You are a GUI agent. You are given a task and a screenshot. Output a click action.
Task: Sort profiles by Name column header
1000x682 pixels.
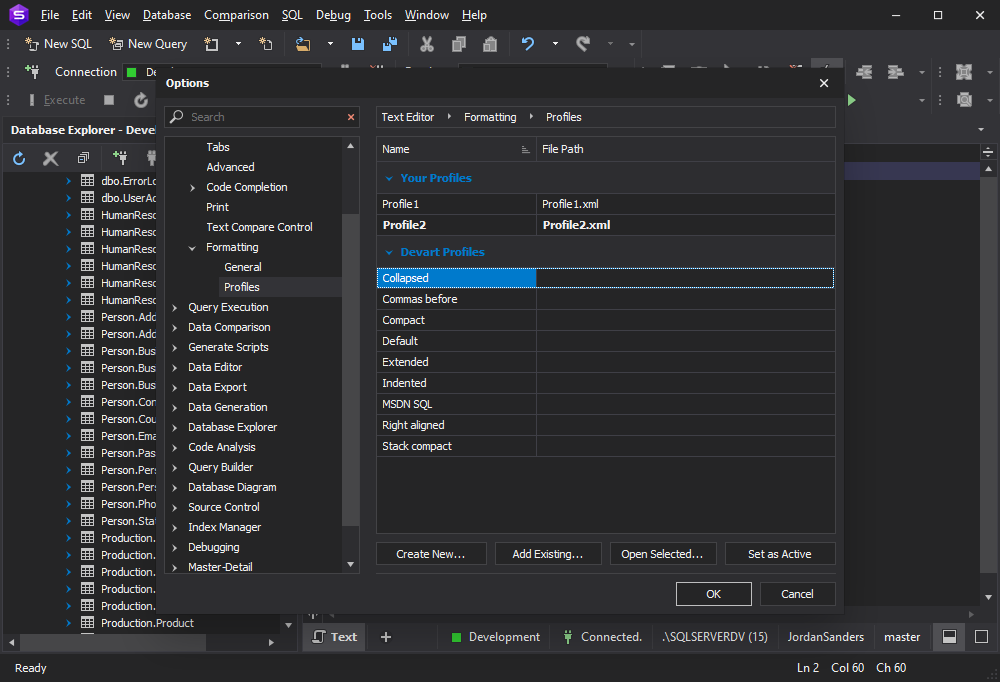pyautogui.click(x=456, y=149)
